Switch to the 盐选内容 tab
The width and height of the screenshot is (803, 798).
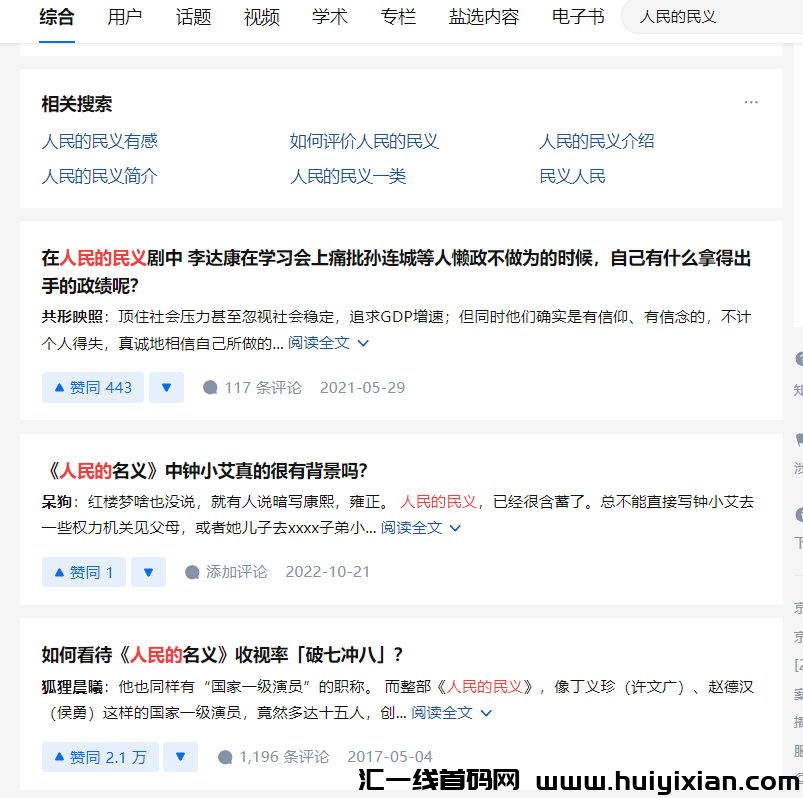pos(484,17)
